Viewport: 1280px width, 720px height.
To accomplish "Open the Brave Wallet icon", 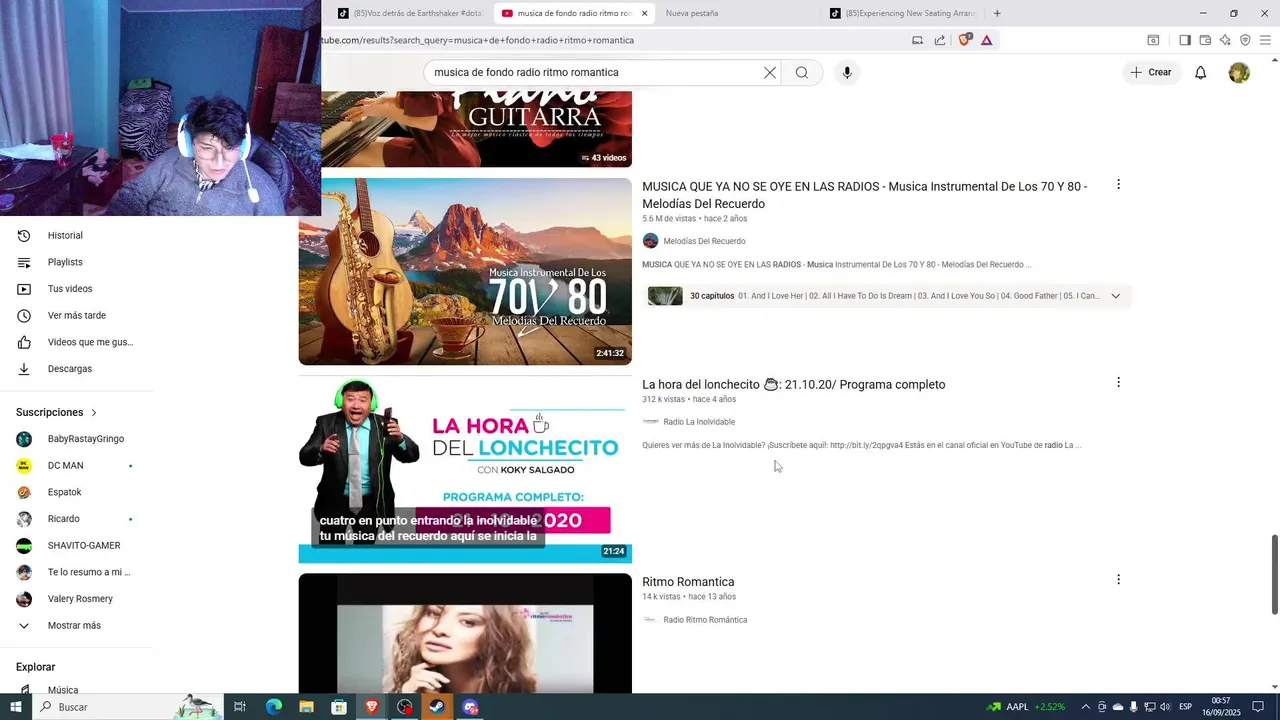I will pyautogui.click(x=1205, y=40).
